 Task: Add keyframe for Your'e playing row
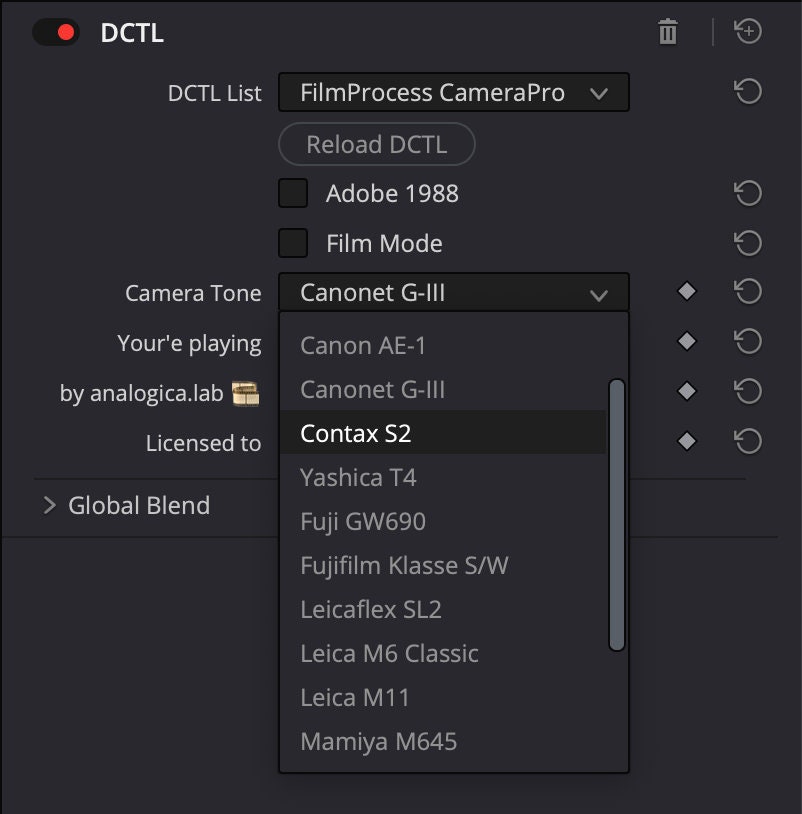point(687,341)
